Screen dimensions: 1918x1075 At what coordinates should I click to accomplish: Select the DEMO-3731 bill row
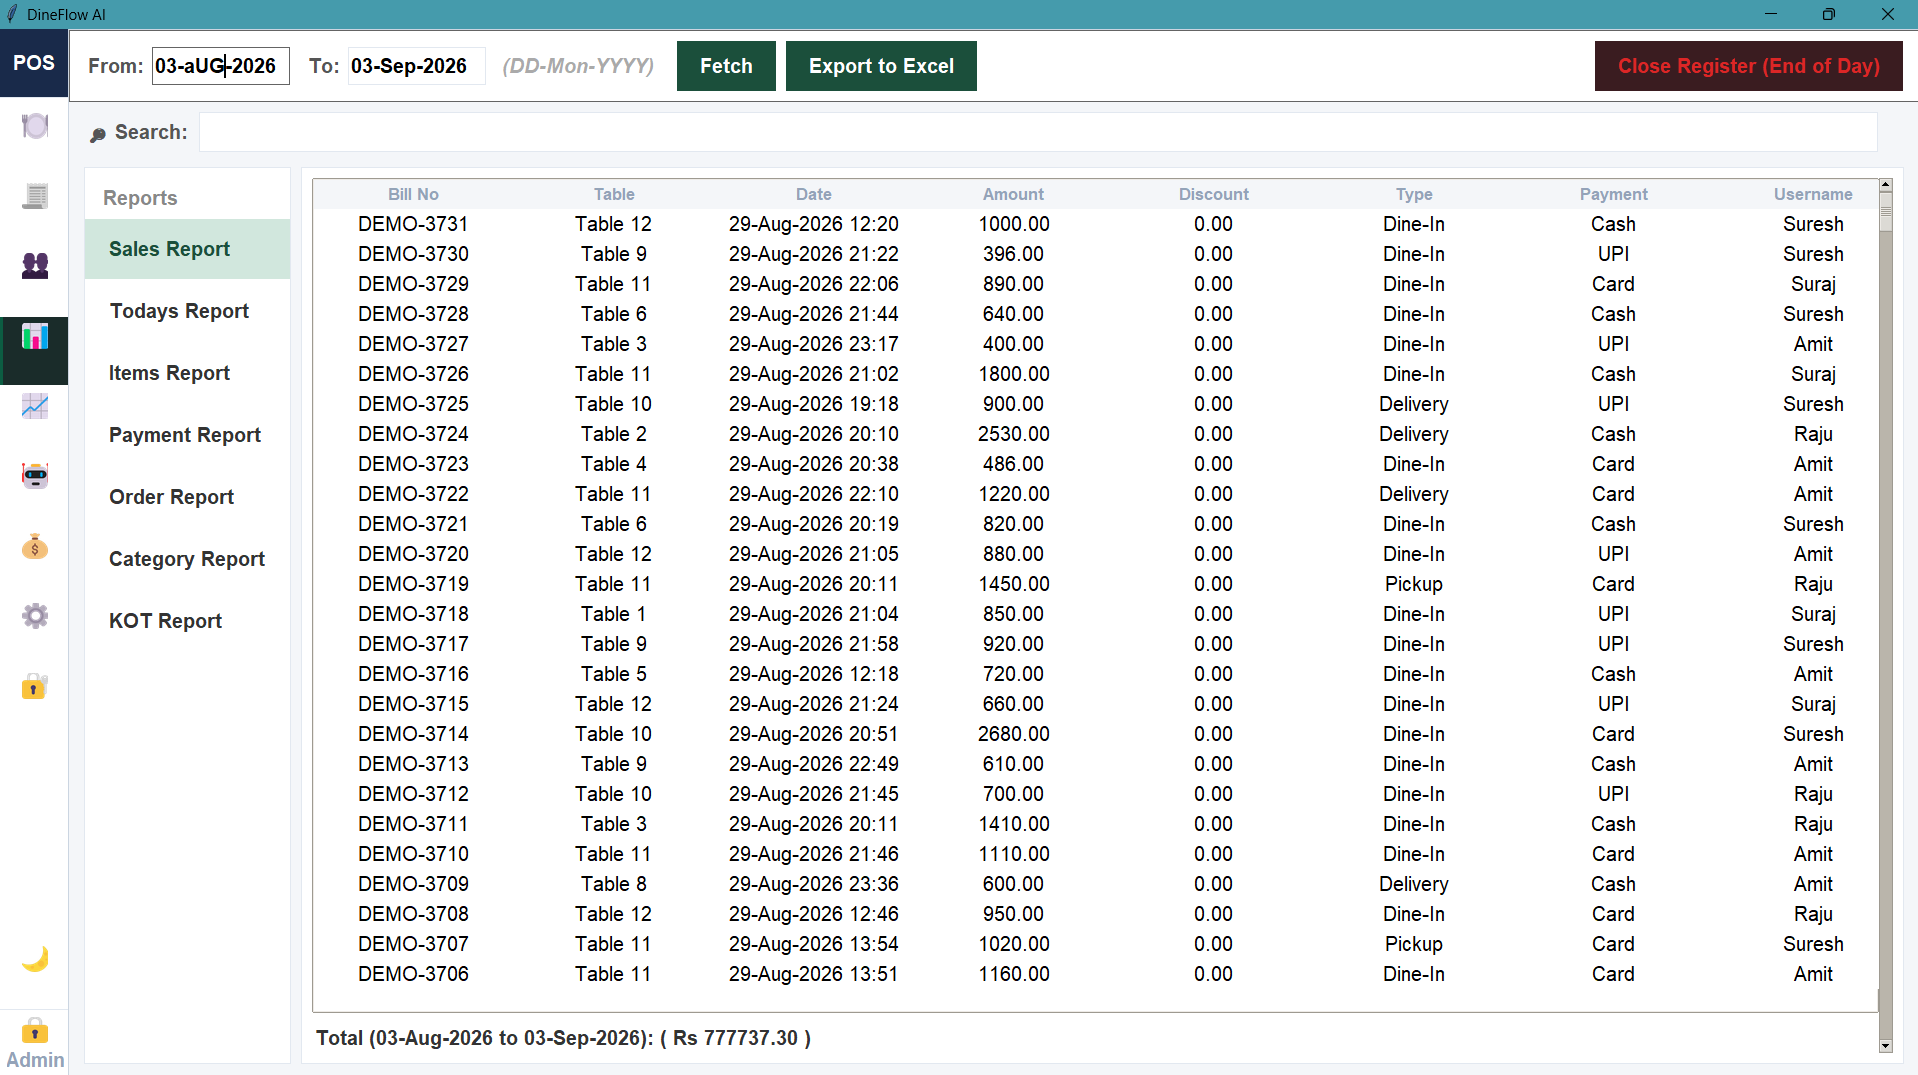(x=1095, y=224)
